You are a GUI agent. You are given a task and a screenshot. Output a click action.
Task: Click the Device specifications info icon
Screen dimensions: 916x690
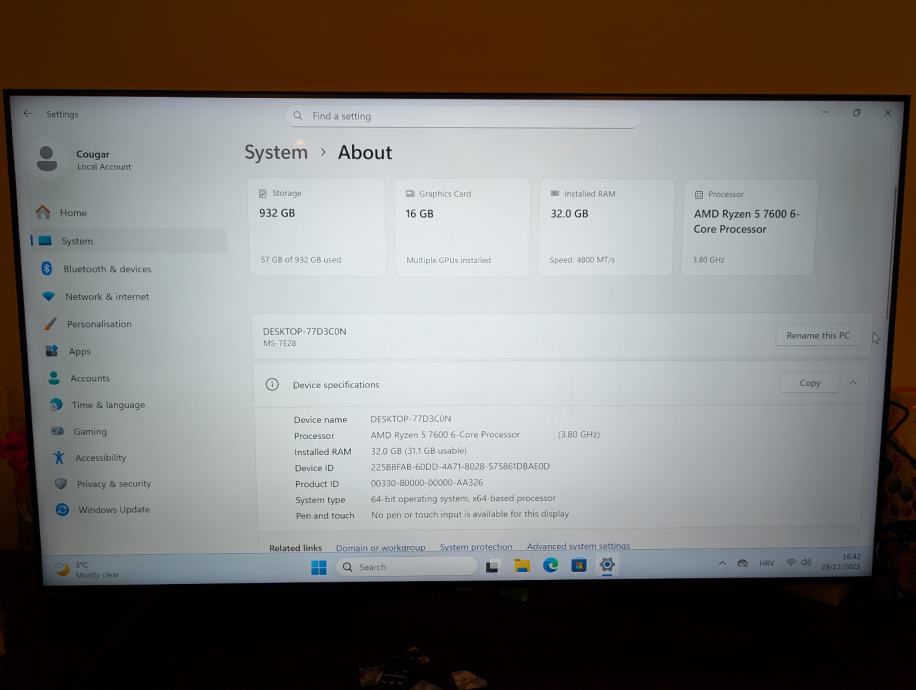click(x=272, y=384)
